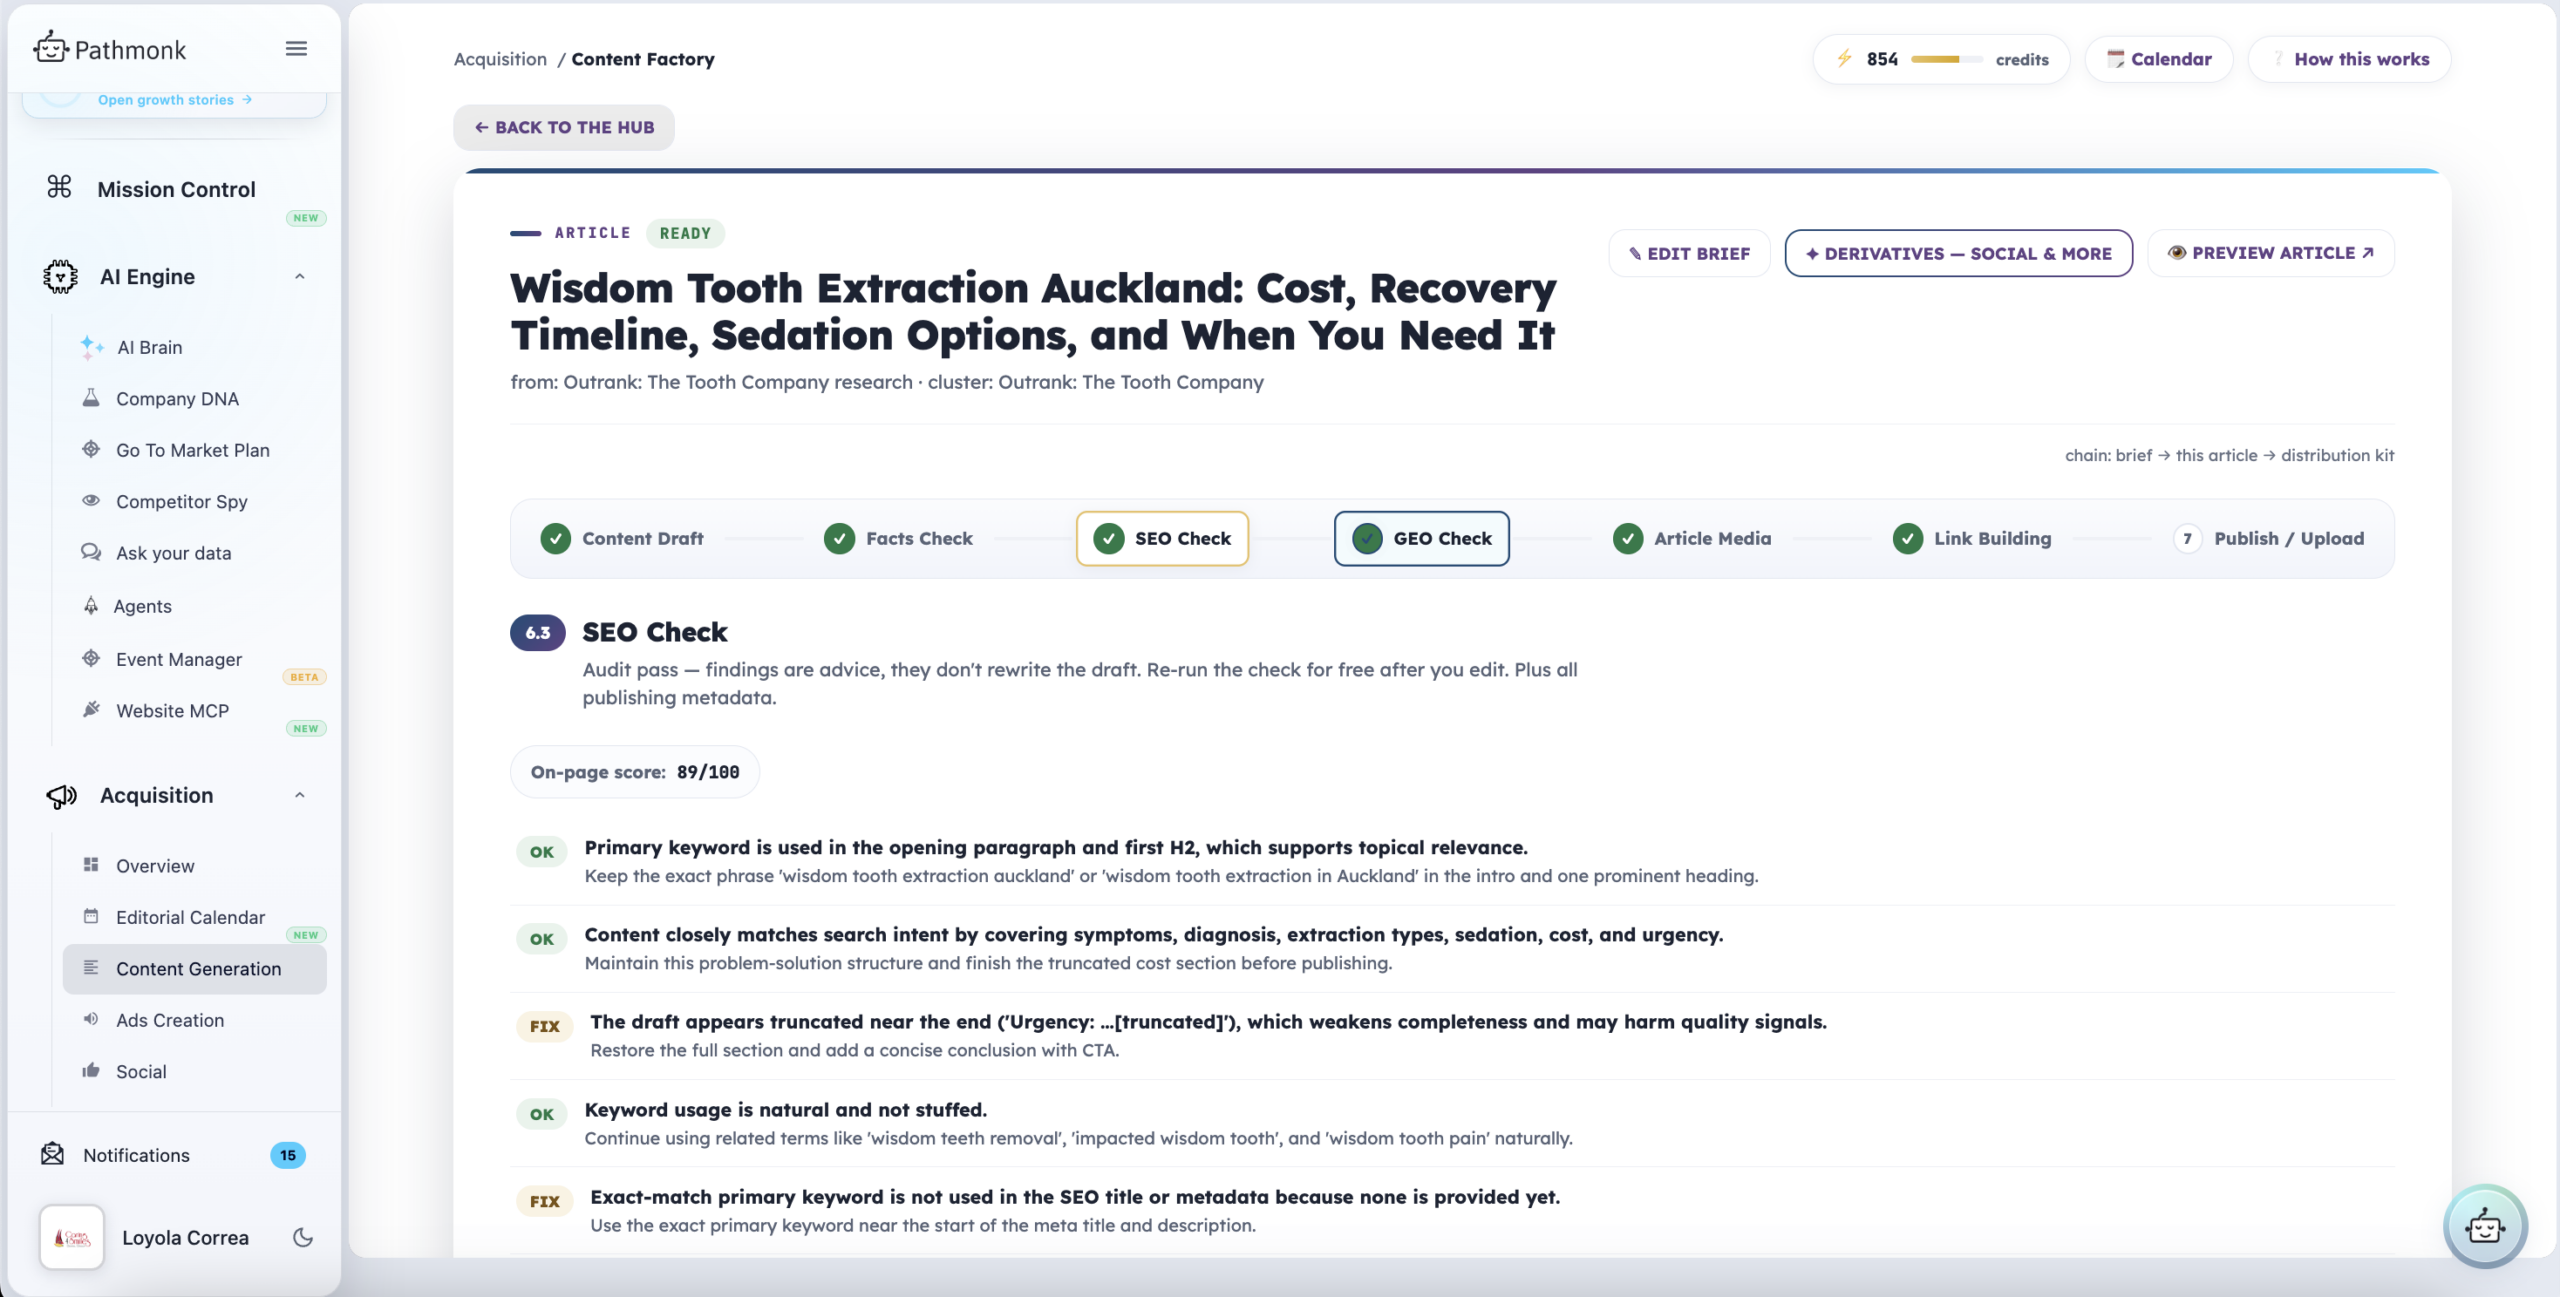Open Ask your data chat icon

91,552
